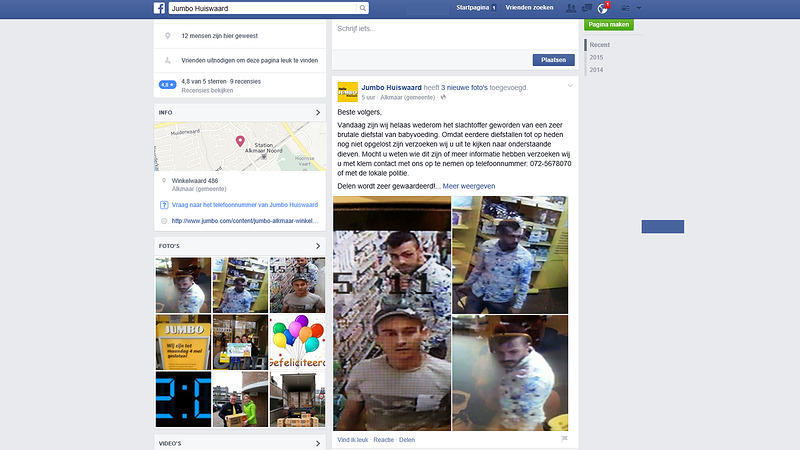
Task: Expand the FOTO'S section chevron
Action: coord(318,245)
